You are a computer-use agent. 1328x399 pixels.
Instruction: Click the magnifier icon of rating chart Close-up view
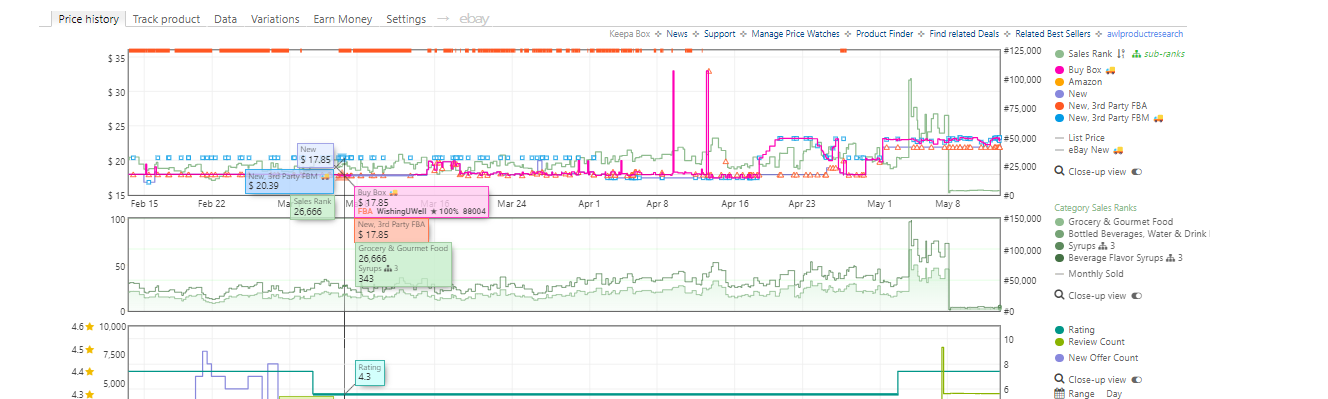coord(1060,379)
